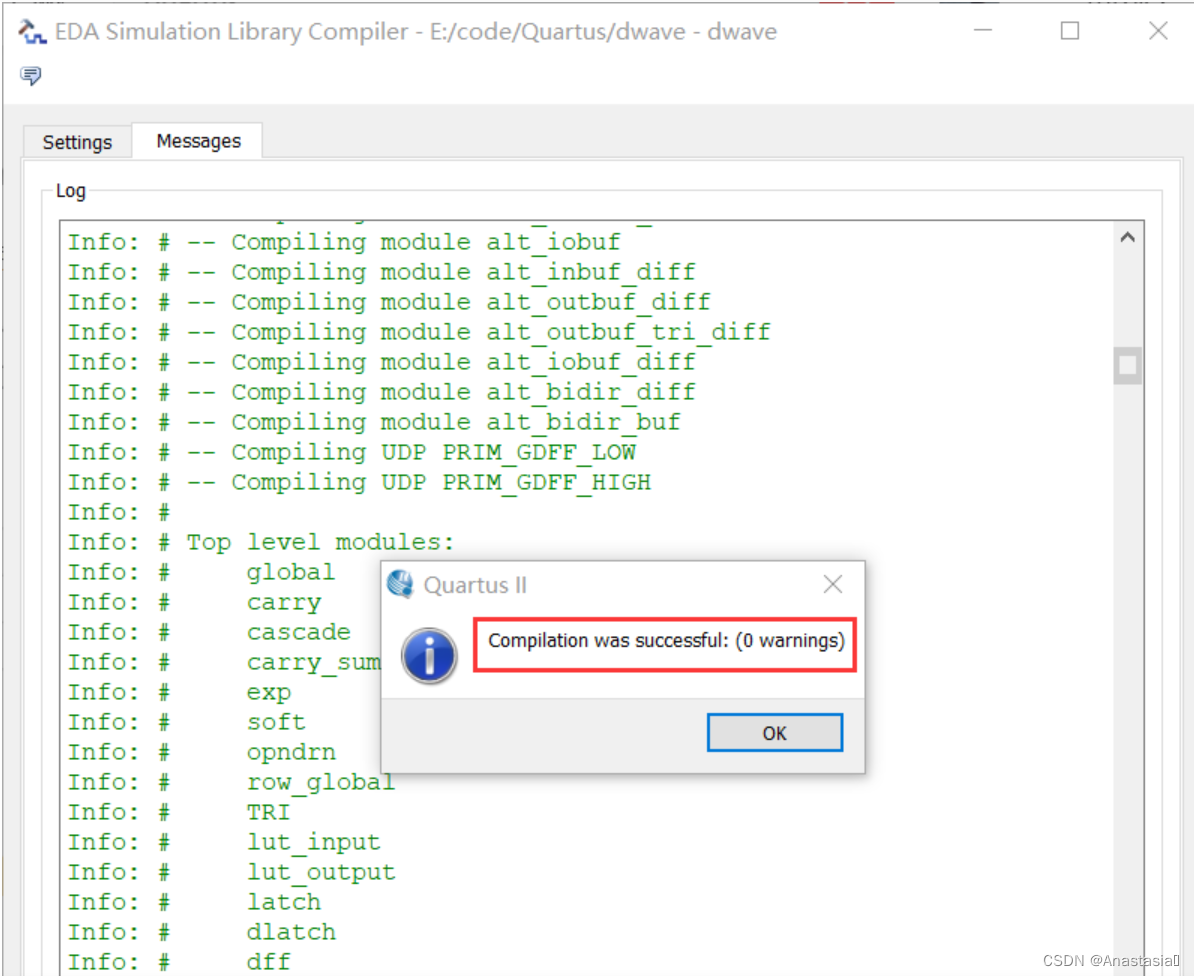Click the Quartus II globe icon

(401, 584)
